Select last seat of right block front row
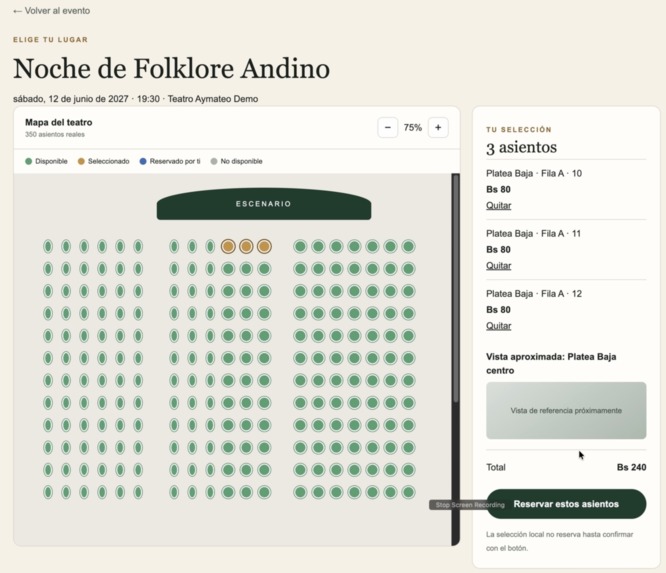 408,246
